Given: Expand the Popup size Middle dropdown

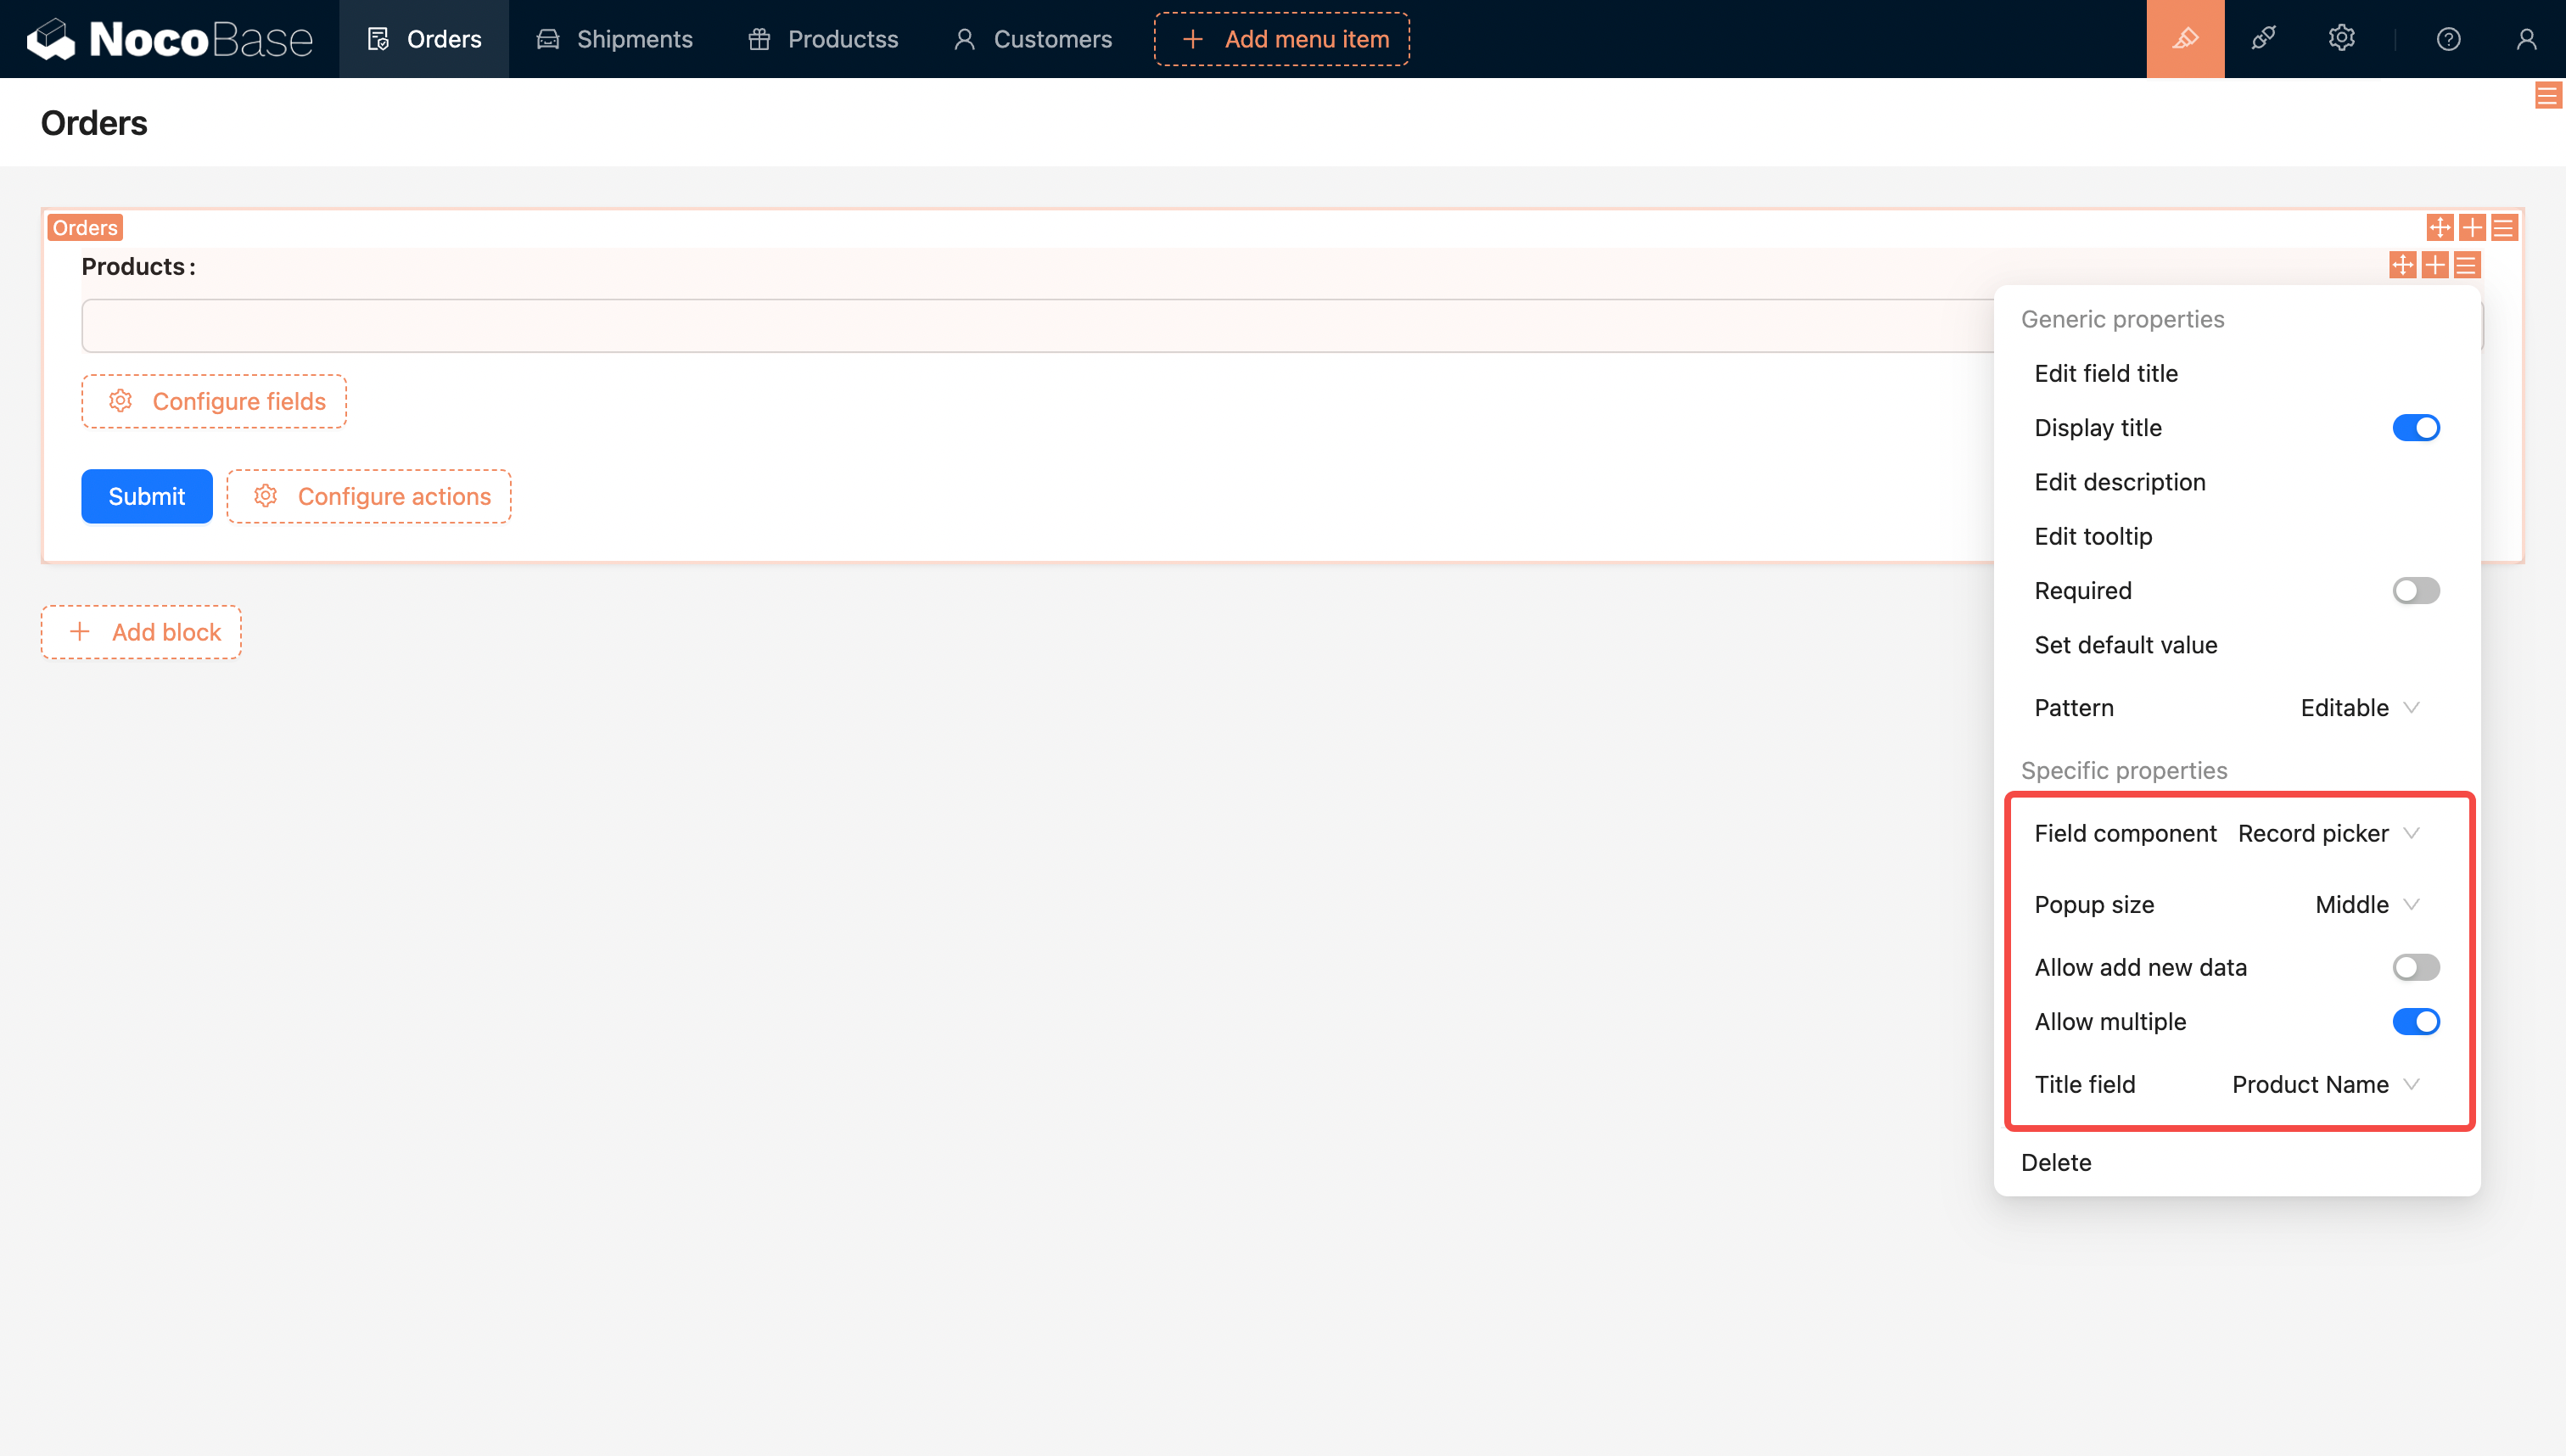Looking at the screenshot, I should (x=2365, y=904).
